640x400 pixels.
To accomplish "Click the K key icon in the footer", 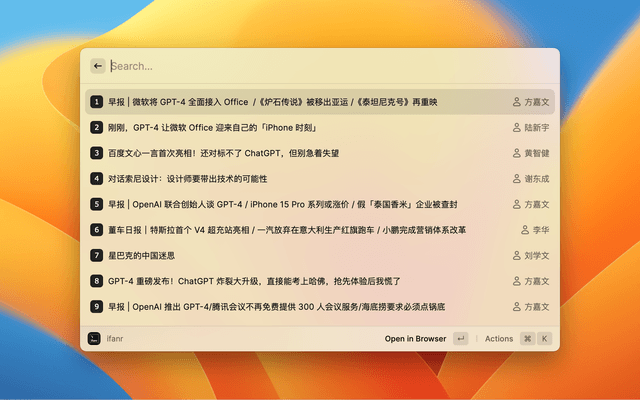I will point(544,339).
